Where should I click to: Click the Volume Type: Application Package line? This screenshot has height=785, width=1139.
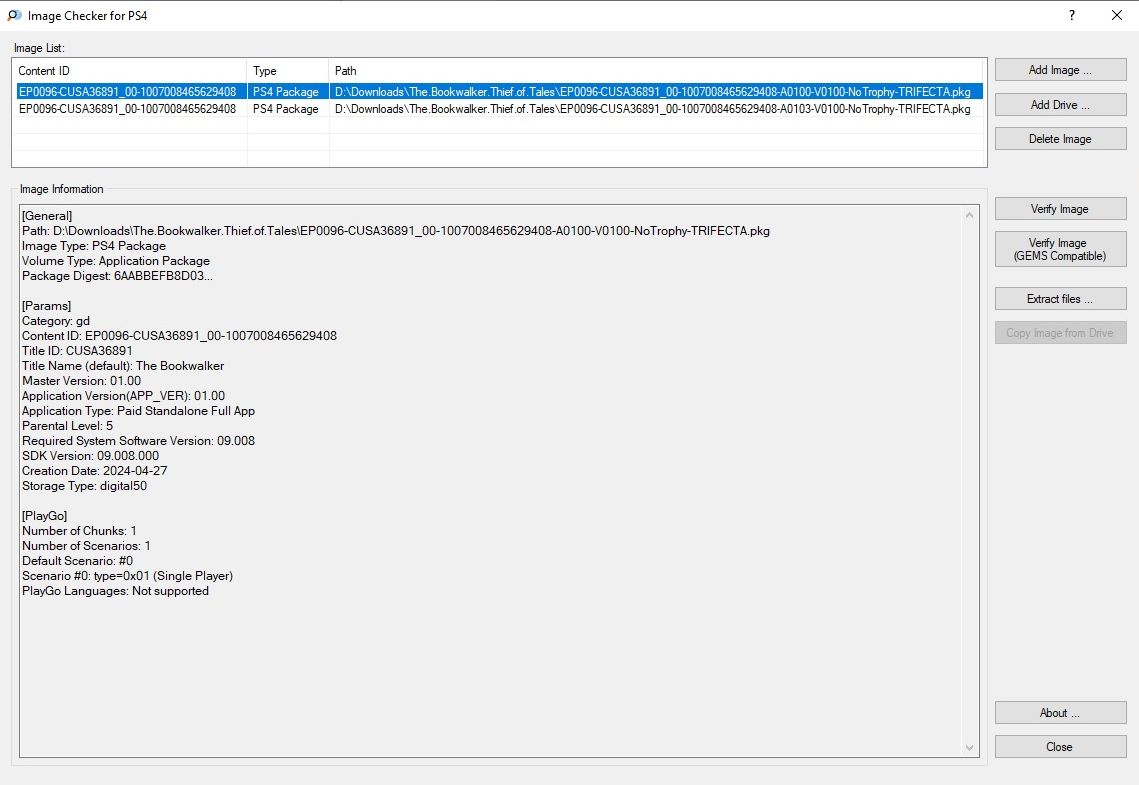tap(115, 261)
